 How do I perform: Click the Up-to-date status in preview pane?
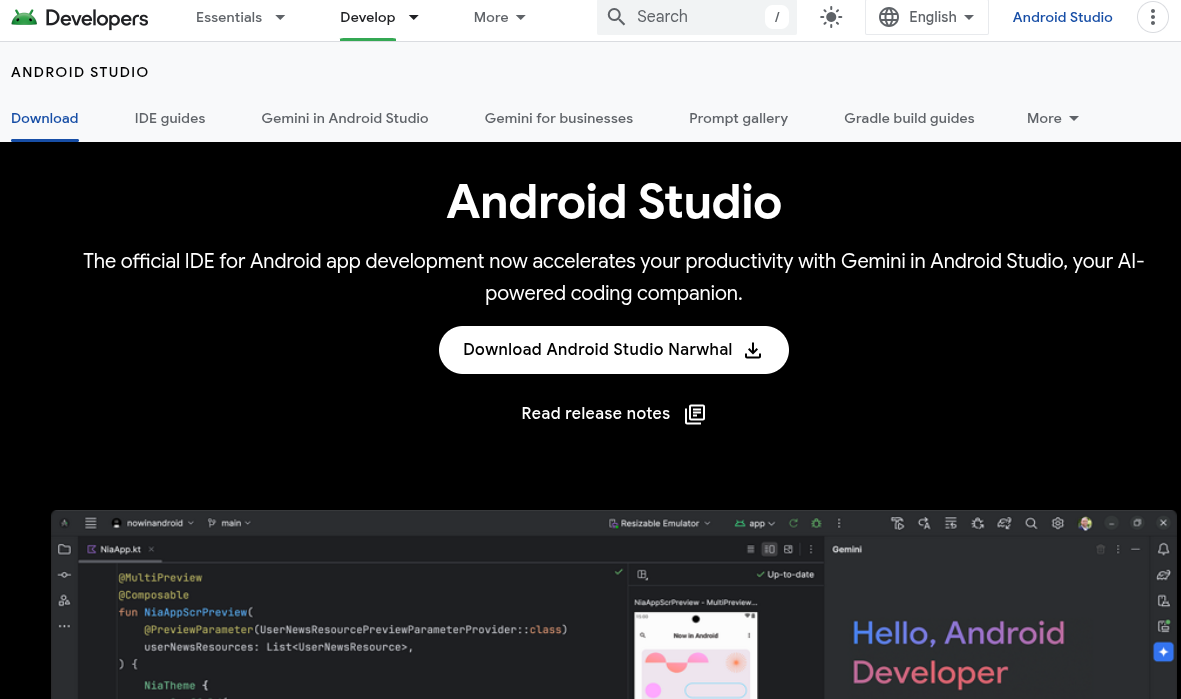coord(785,574)
